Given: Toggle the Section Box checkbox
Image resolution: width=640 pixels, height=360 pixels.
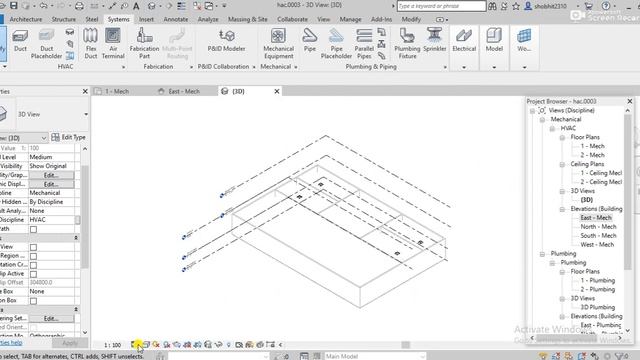Looking at the screenshot, I should tap(33, 301).
